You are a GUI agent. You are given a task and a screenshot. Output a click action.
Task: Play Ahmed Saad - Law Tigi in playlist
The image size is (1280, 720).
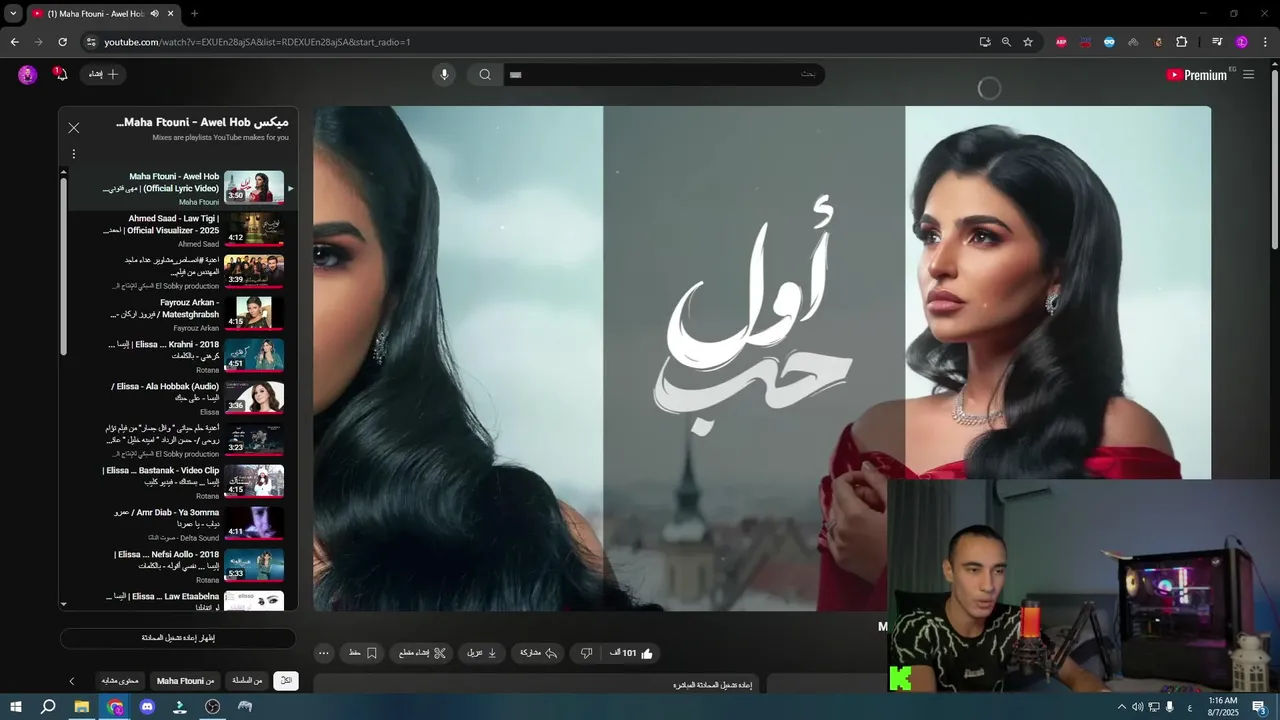(x=176, y=230)
